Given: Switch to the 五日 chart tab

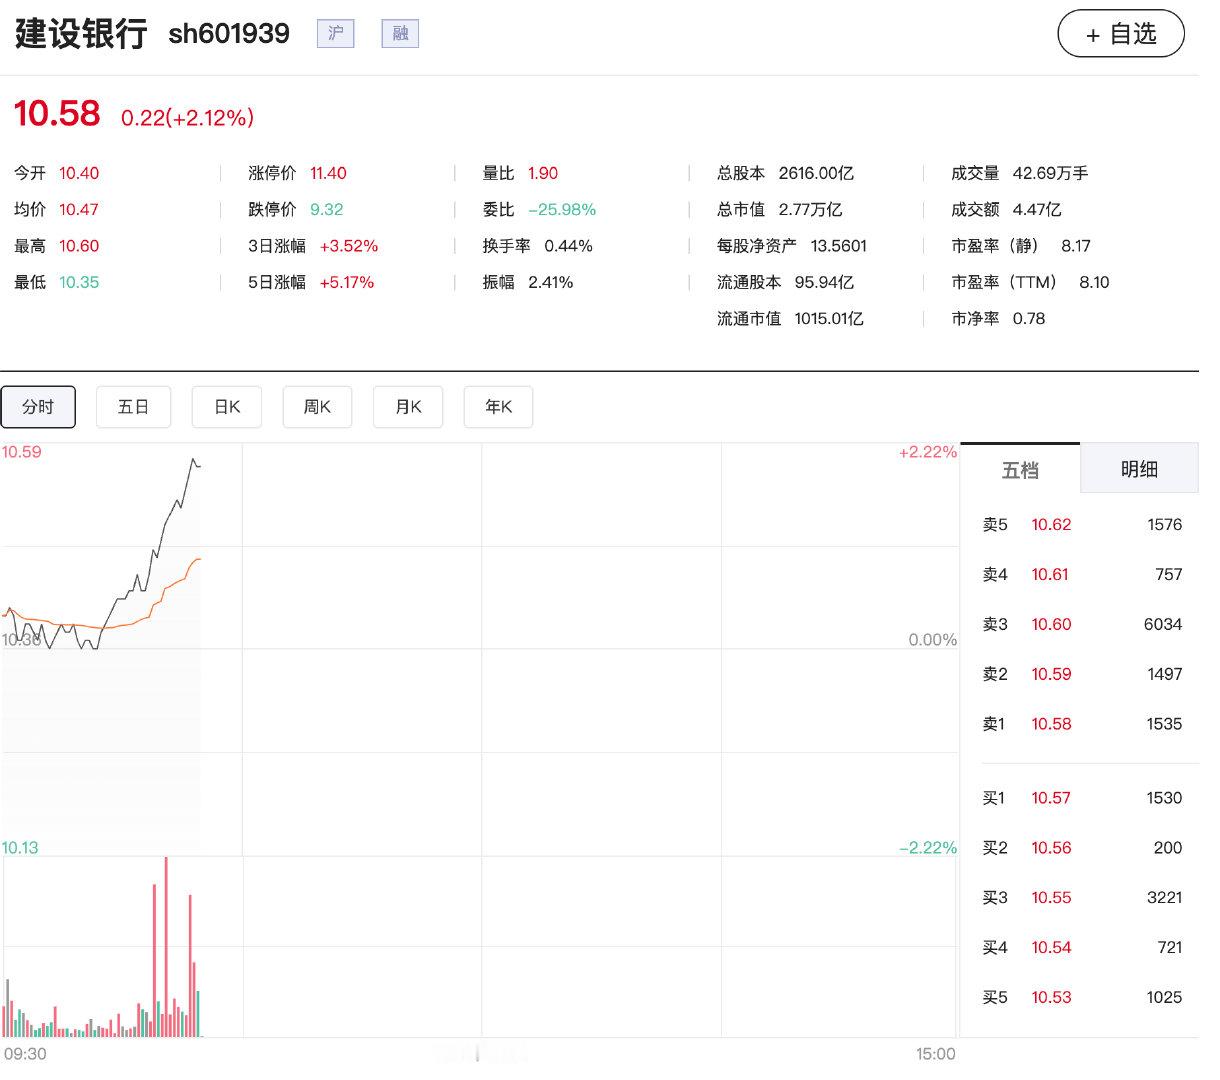Looking at the screenshot, I should (x=133, y=407).
